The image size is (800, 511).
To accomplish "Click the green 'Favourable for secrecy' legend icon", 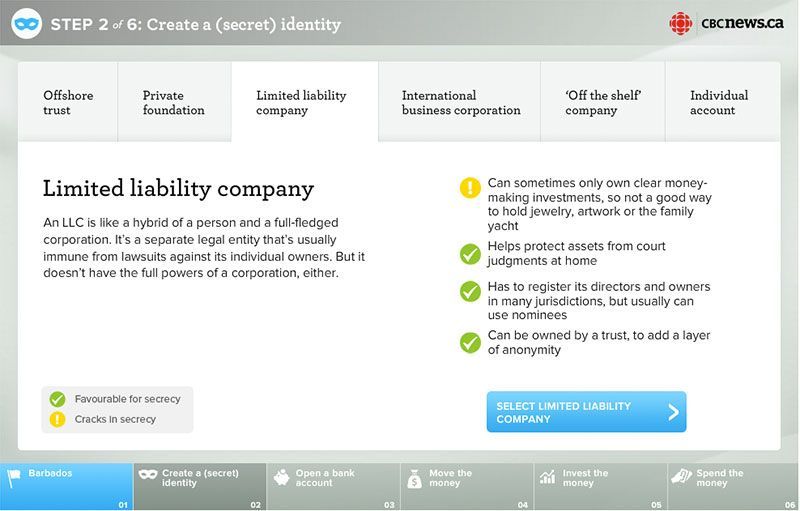I will pyautogui.click(x=58, y=399).
